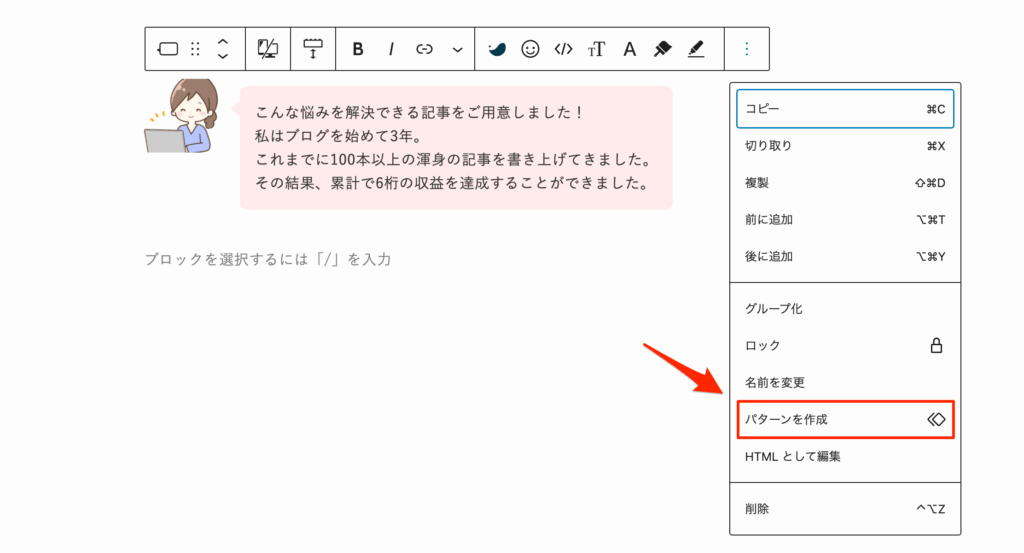Click the device display settings icon
Viewport: 1024px width, 553px height.
[x=268, y=49]
